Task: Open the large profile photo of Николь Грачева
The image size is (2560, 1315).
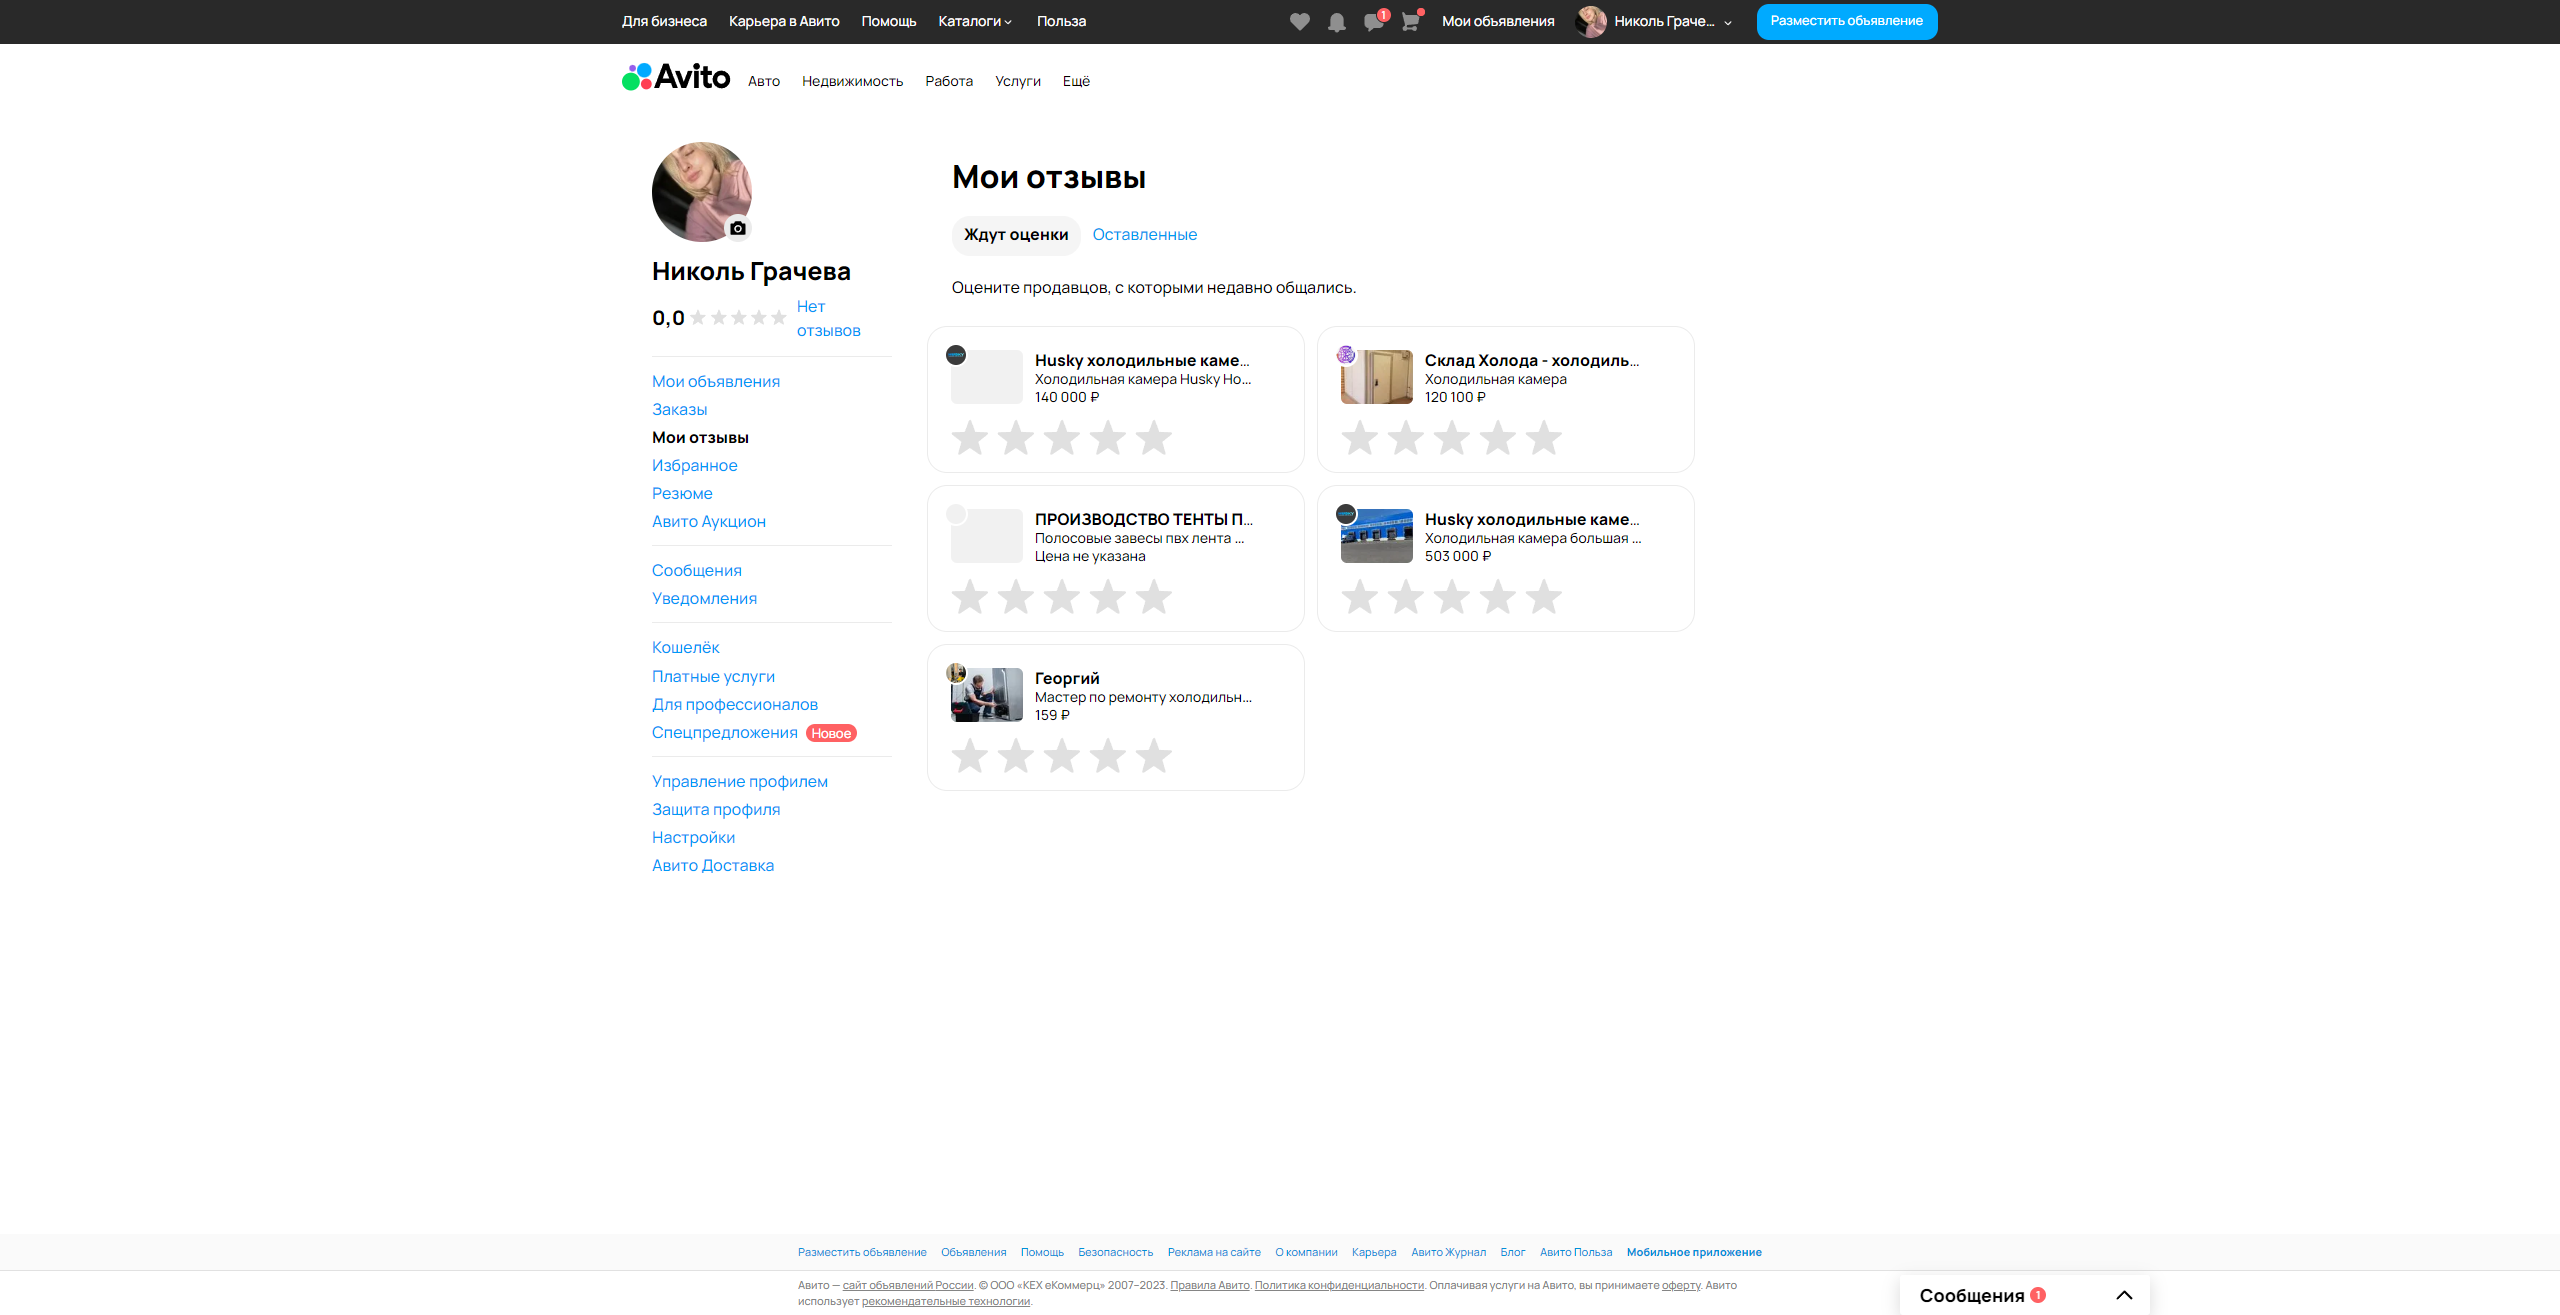Action: [701, 191]
